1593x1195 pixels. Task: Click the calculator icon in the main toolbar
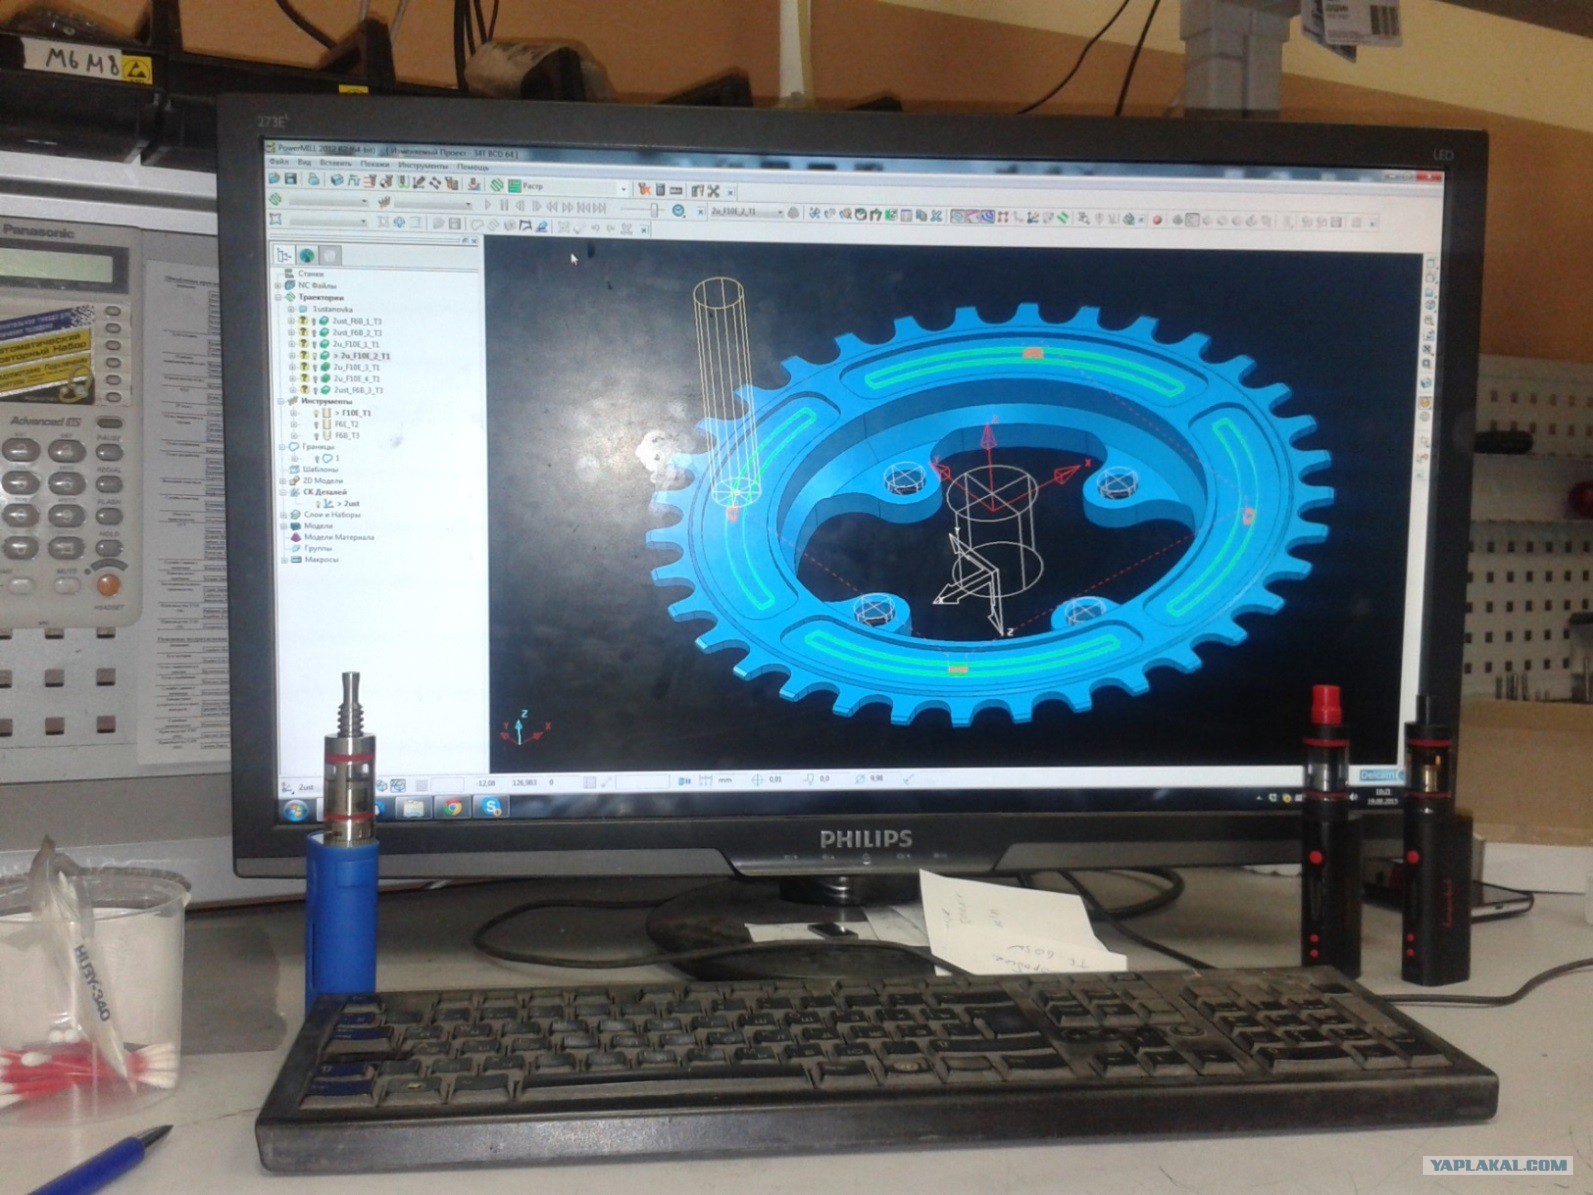point(661,190)
